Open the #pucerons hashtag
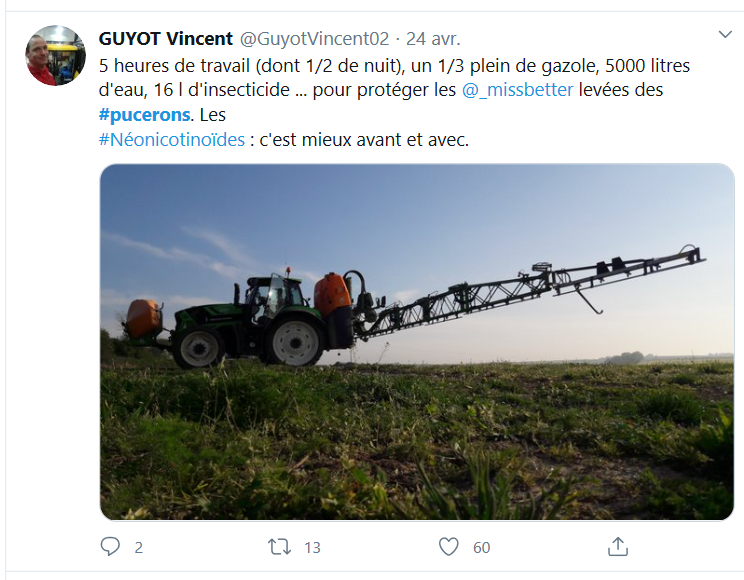744x580 pixels. [145, 115]
